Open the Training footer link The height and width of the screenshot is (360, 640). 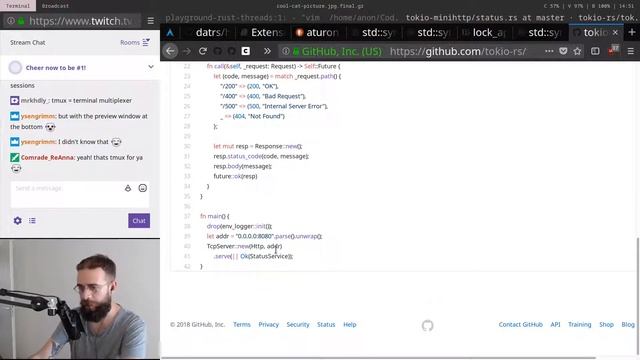(579, 324)
